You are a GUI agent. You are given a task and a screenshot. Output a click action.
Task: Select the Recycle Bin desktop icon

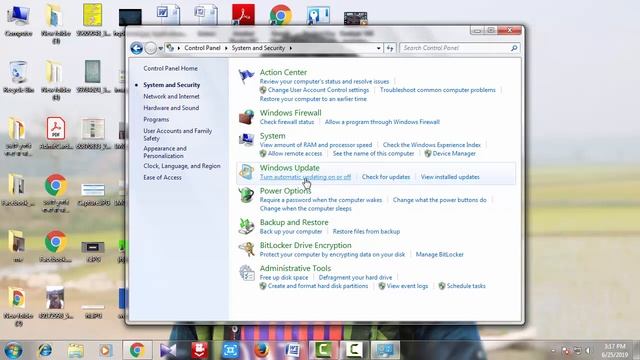pyautogui.click(x=18, y=78)
